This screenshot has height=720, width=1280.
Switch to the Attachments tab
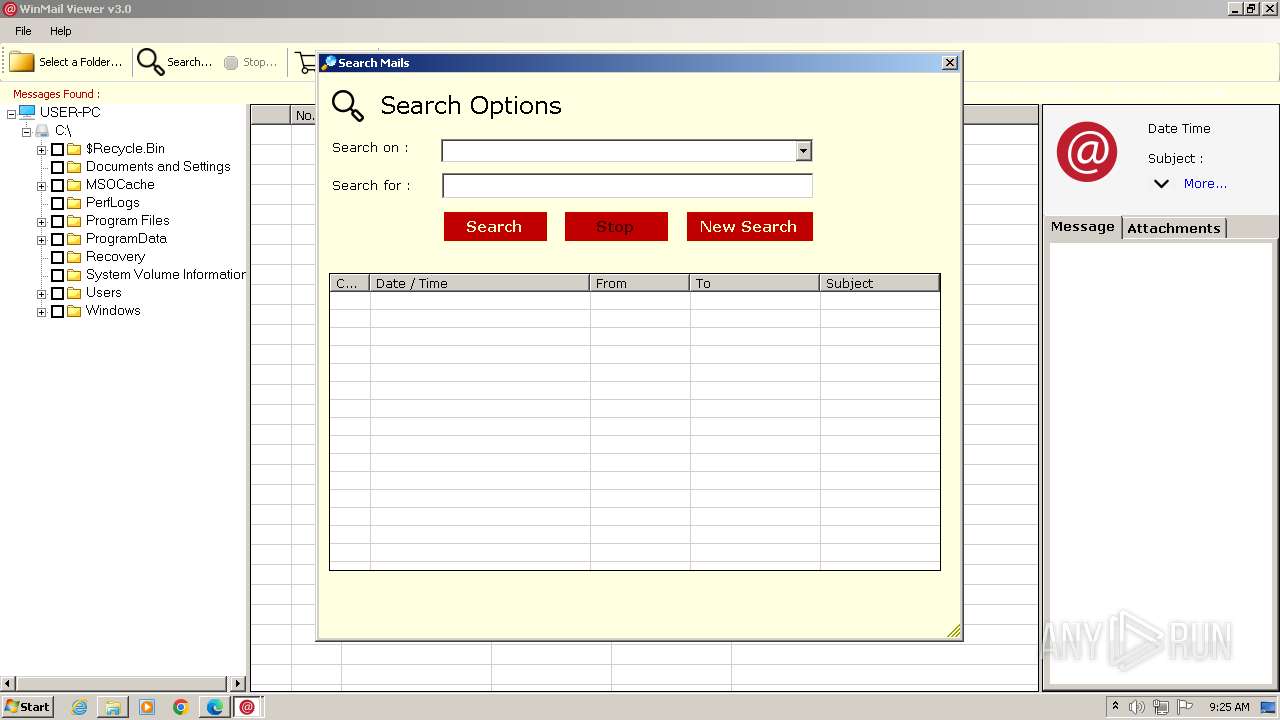coord(1174,228)
